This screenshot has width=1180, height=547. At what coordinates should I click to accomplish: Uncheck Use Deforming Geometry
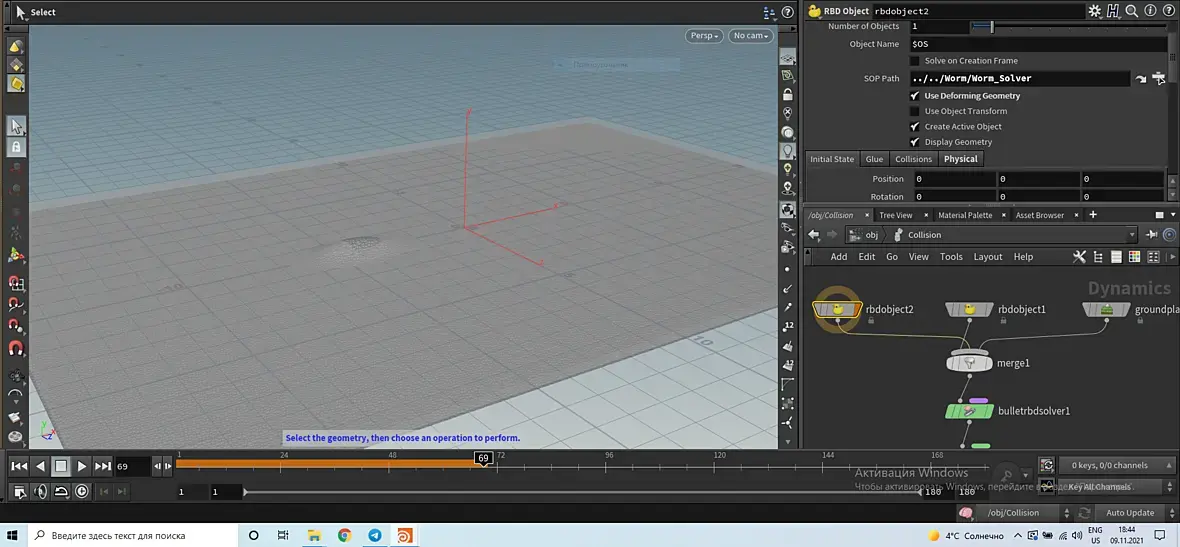tap(914, 96)
